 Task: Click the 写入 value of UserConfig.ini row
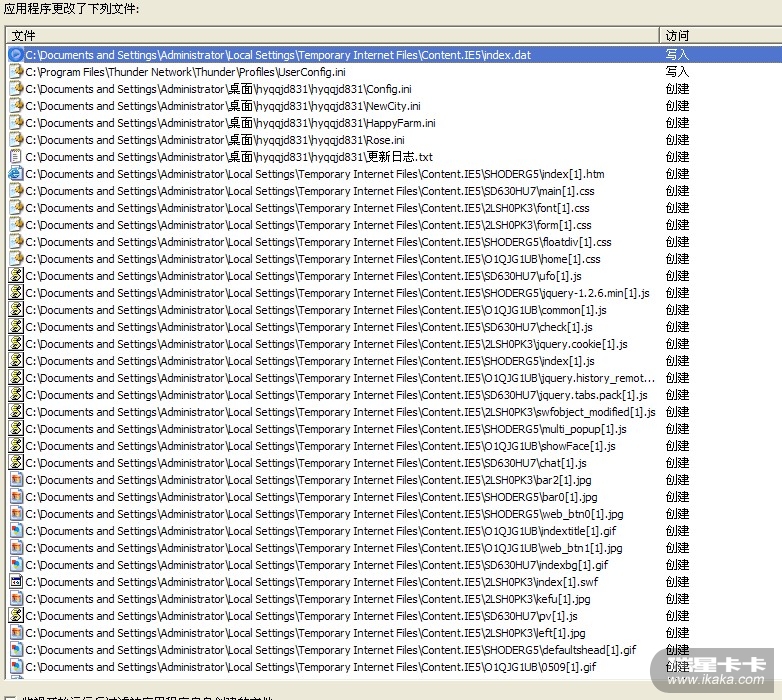click(x=677, y=72)
